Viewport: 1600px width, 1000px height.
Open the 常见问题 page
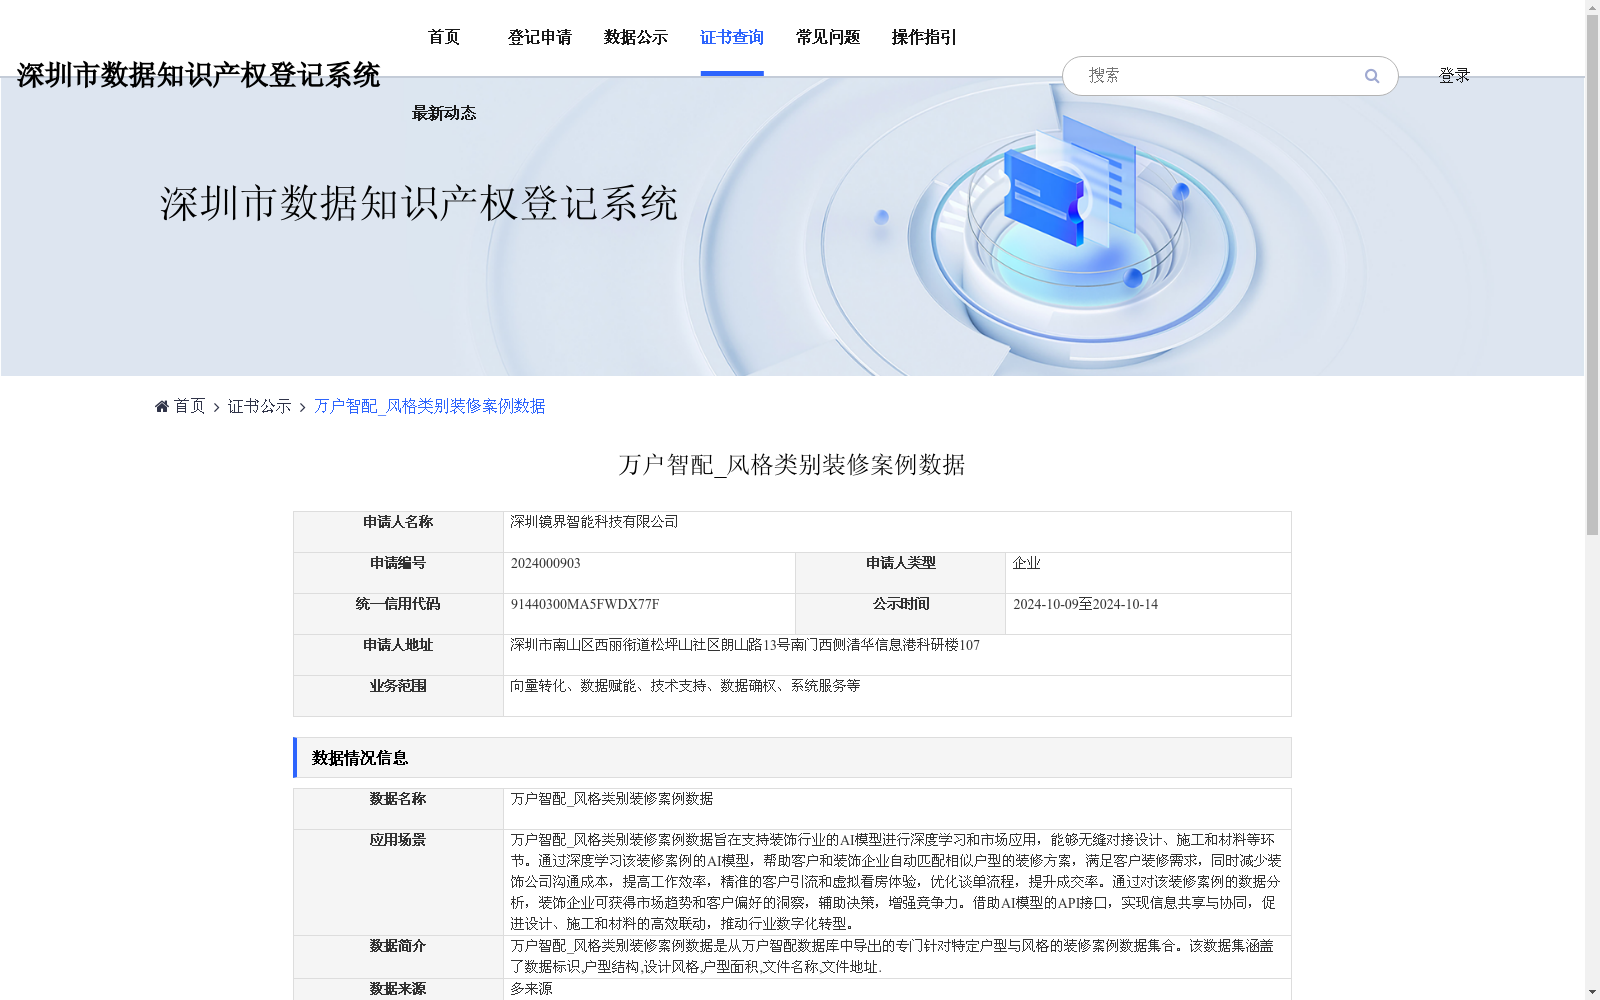click(827, 37)
